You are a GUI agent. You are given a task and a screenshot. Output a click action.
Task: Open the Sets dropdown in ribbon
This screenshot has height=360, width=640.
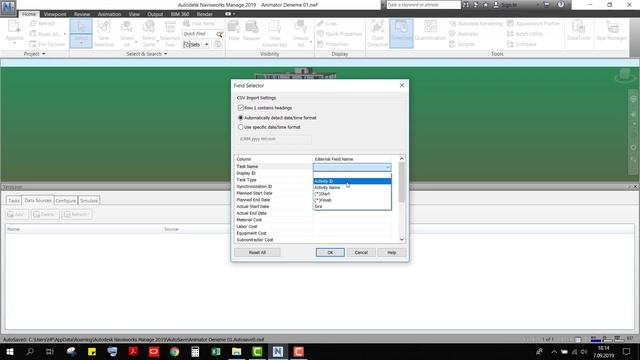(x=207, y=44)
